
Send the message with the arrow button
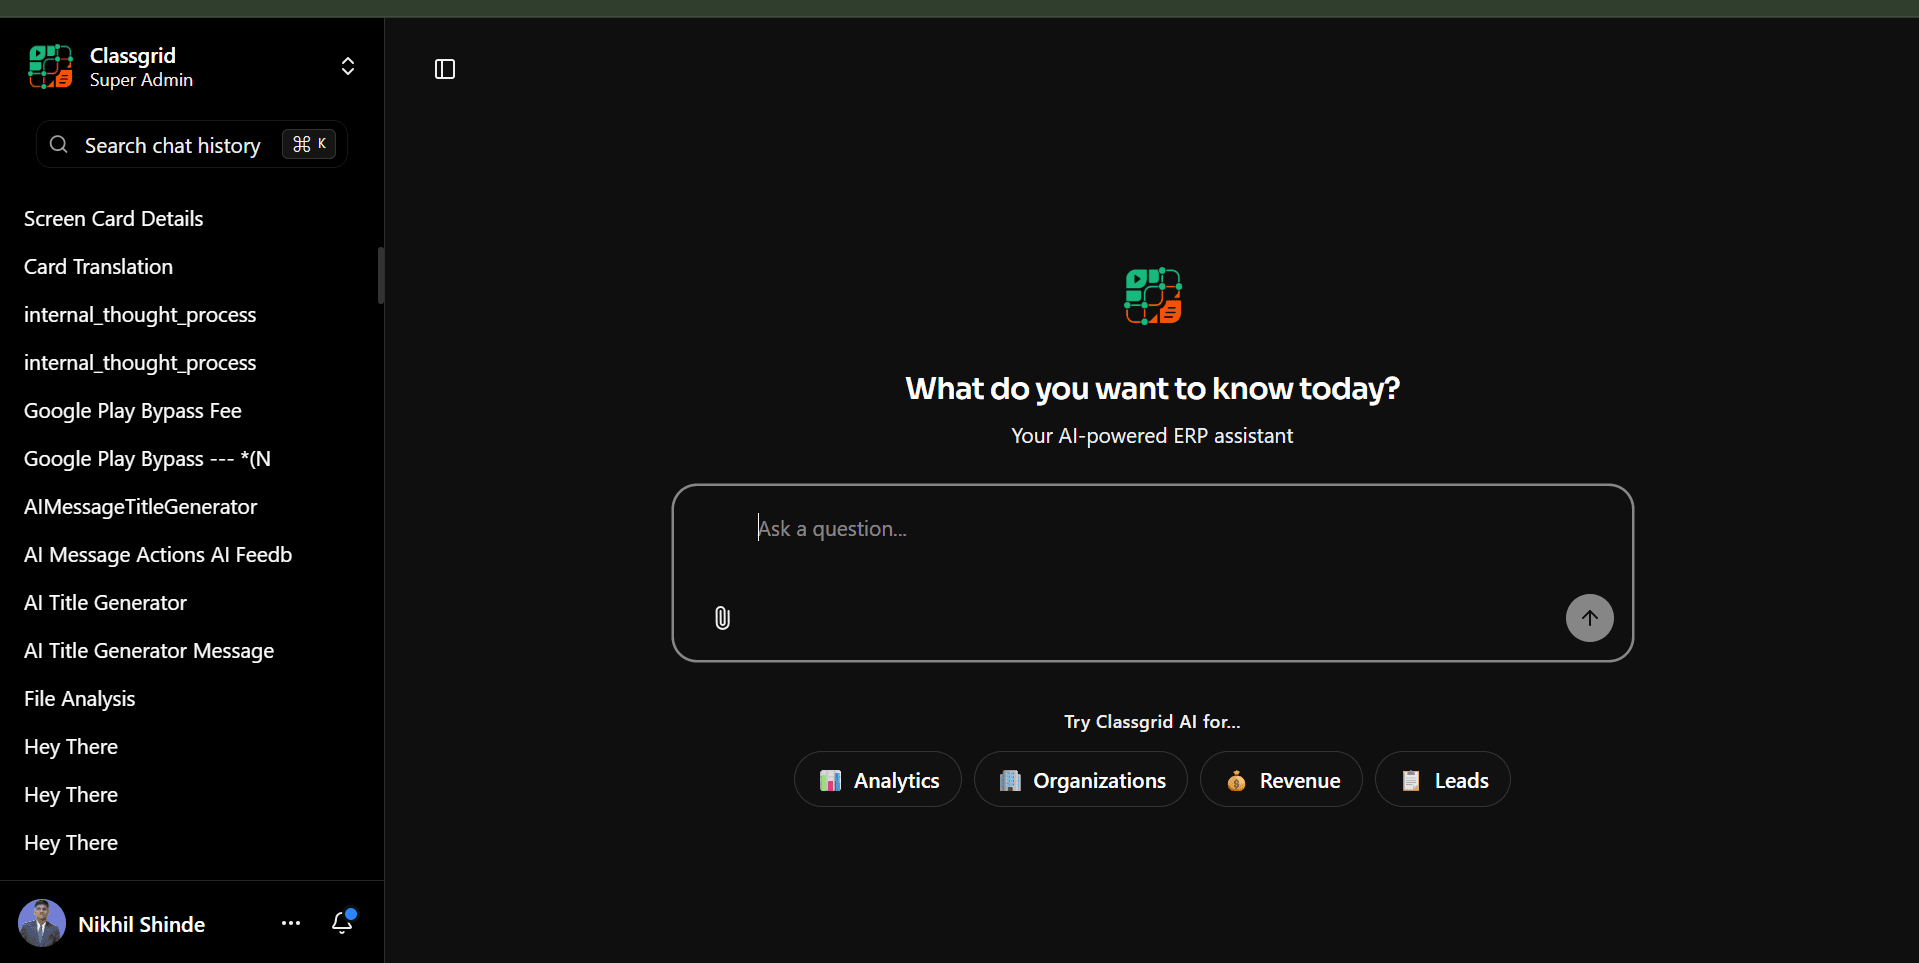pyautogui.click(x=1589, y=618)
